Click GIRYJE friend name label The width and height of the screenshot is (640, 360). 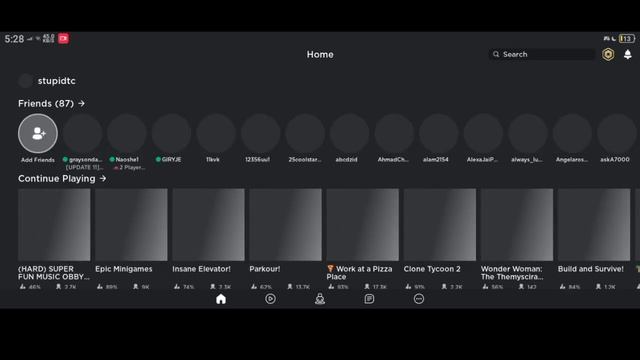click(x=171, y=160)
